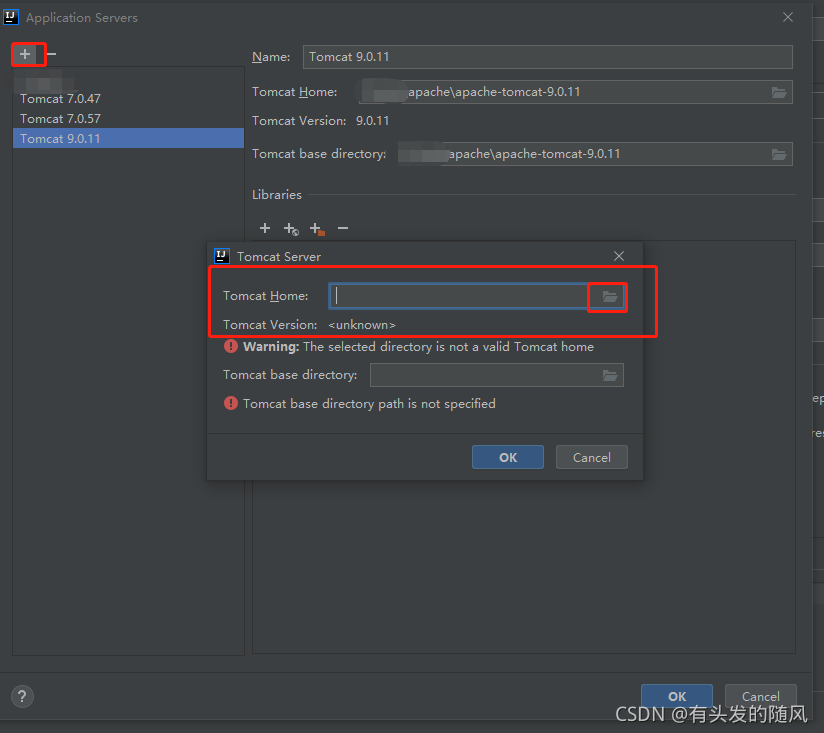Viewport: 824px width, 733px height.
Task: Click the base directory not specified error icon
Action: (x=231, y=403)
